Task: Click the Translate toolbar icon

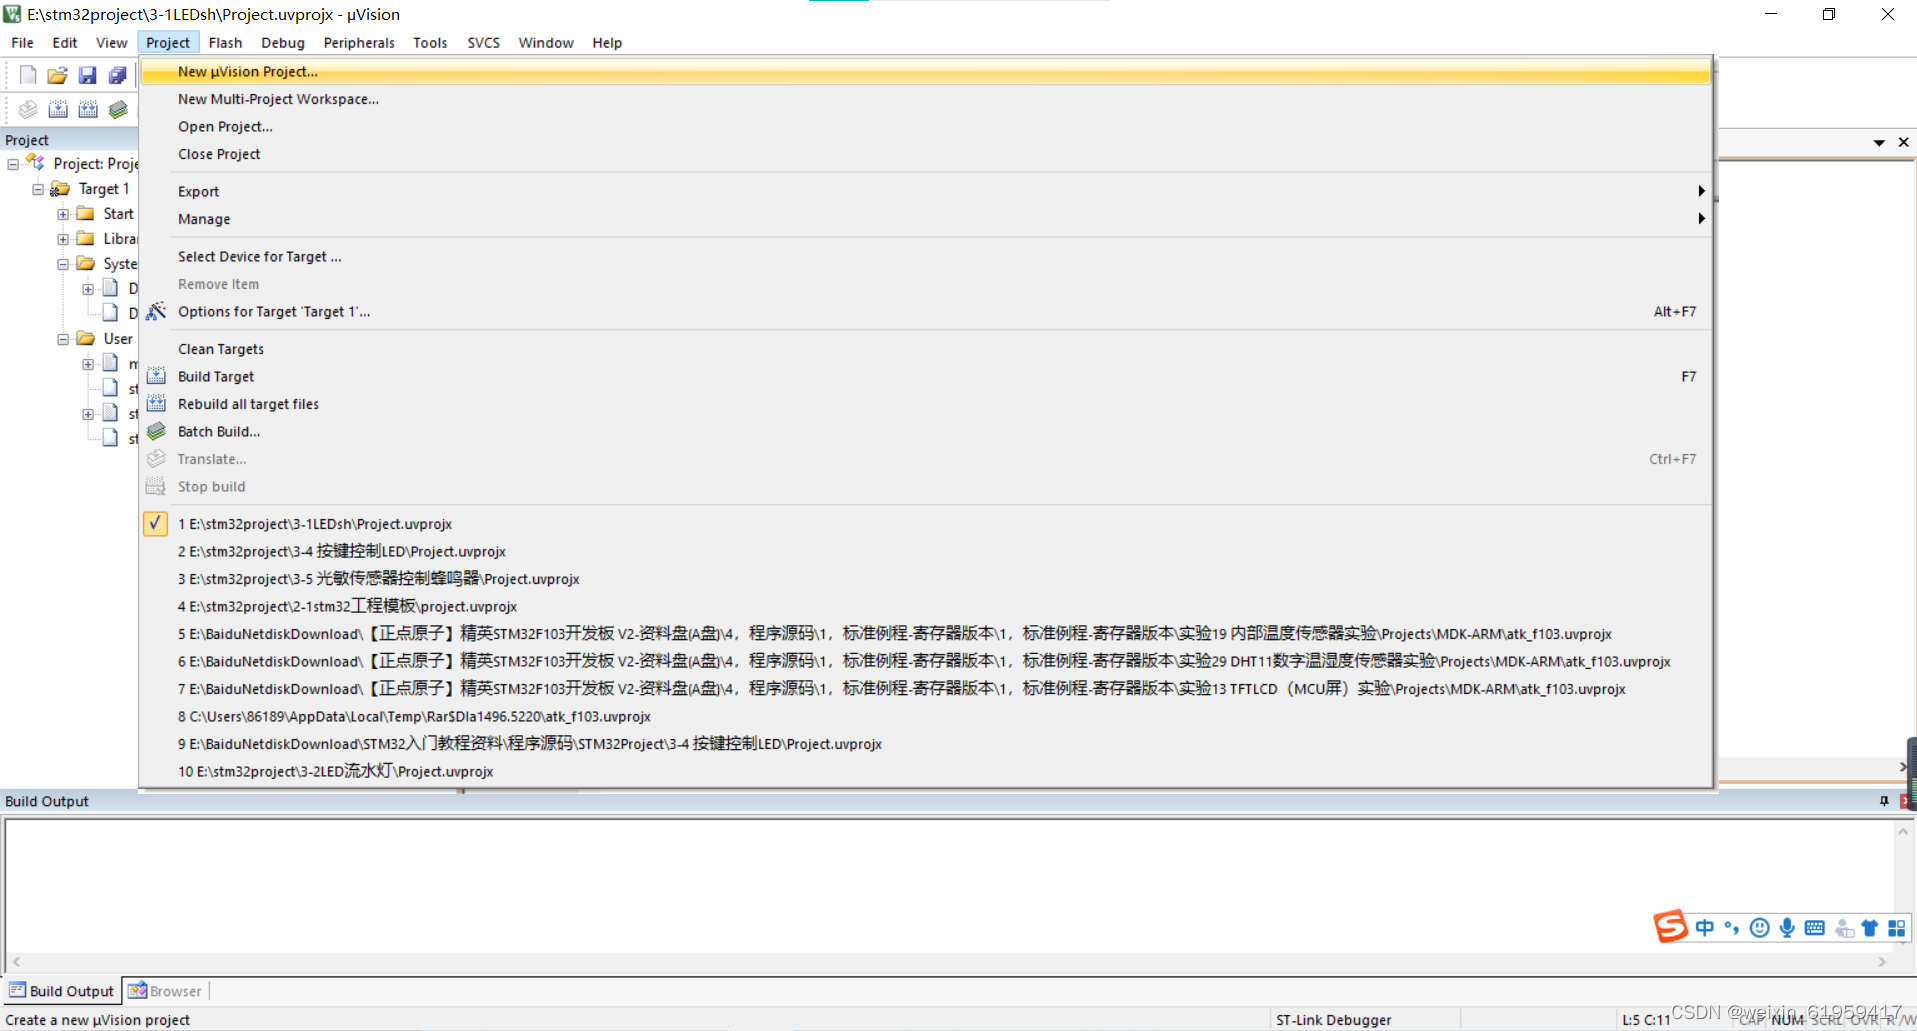Action: click(x=28, y=109)
